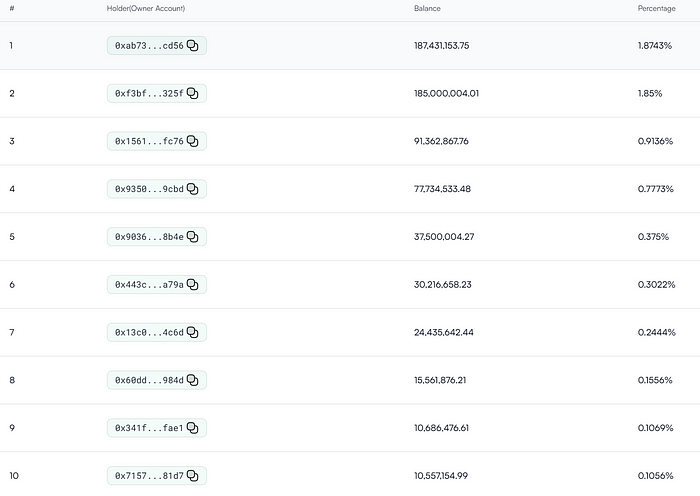Open the 0x443c...a79a holder account
The width and height of the screenshot is (700, 496).
pyautogui.click(x=148, y=285)
